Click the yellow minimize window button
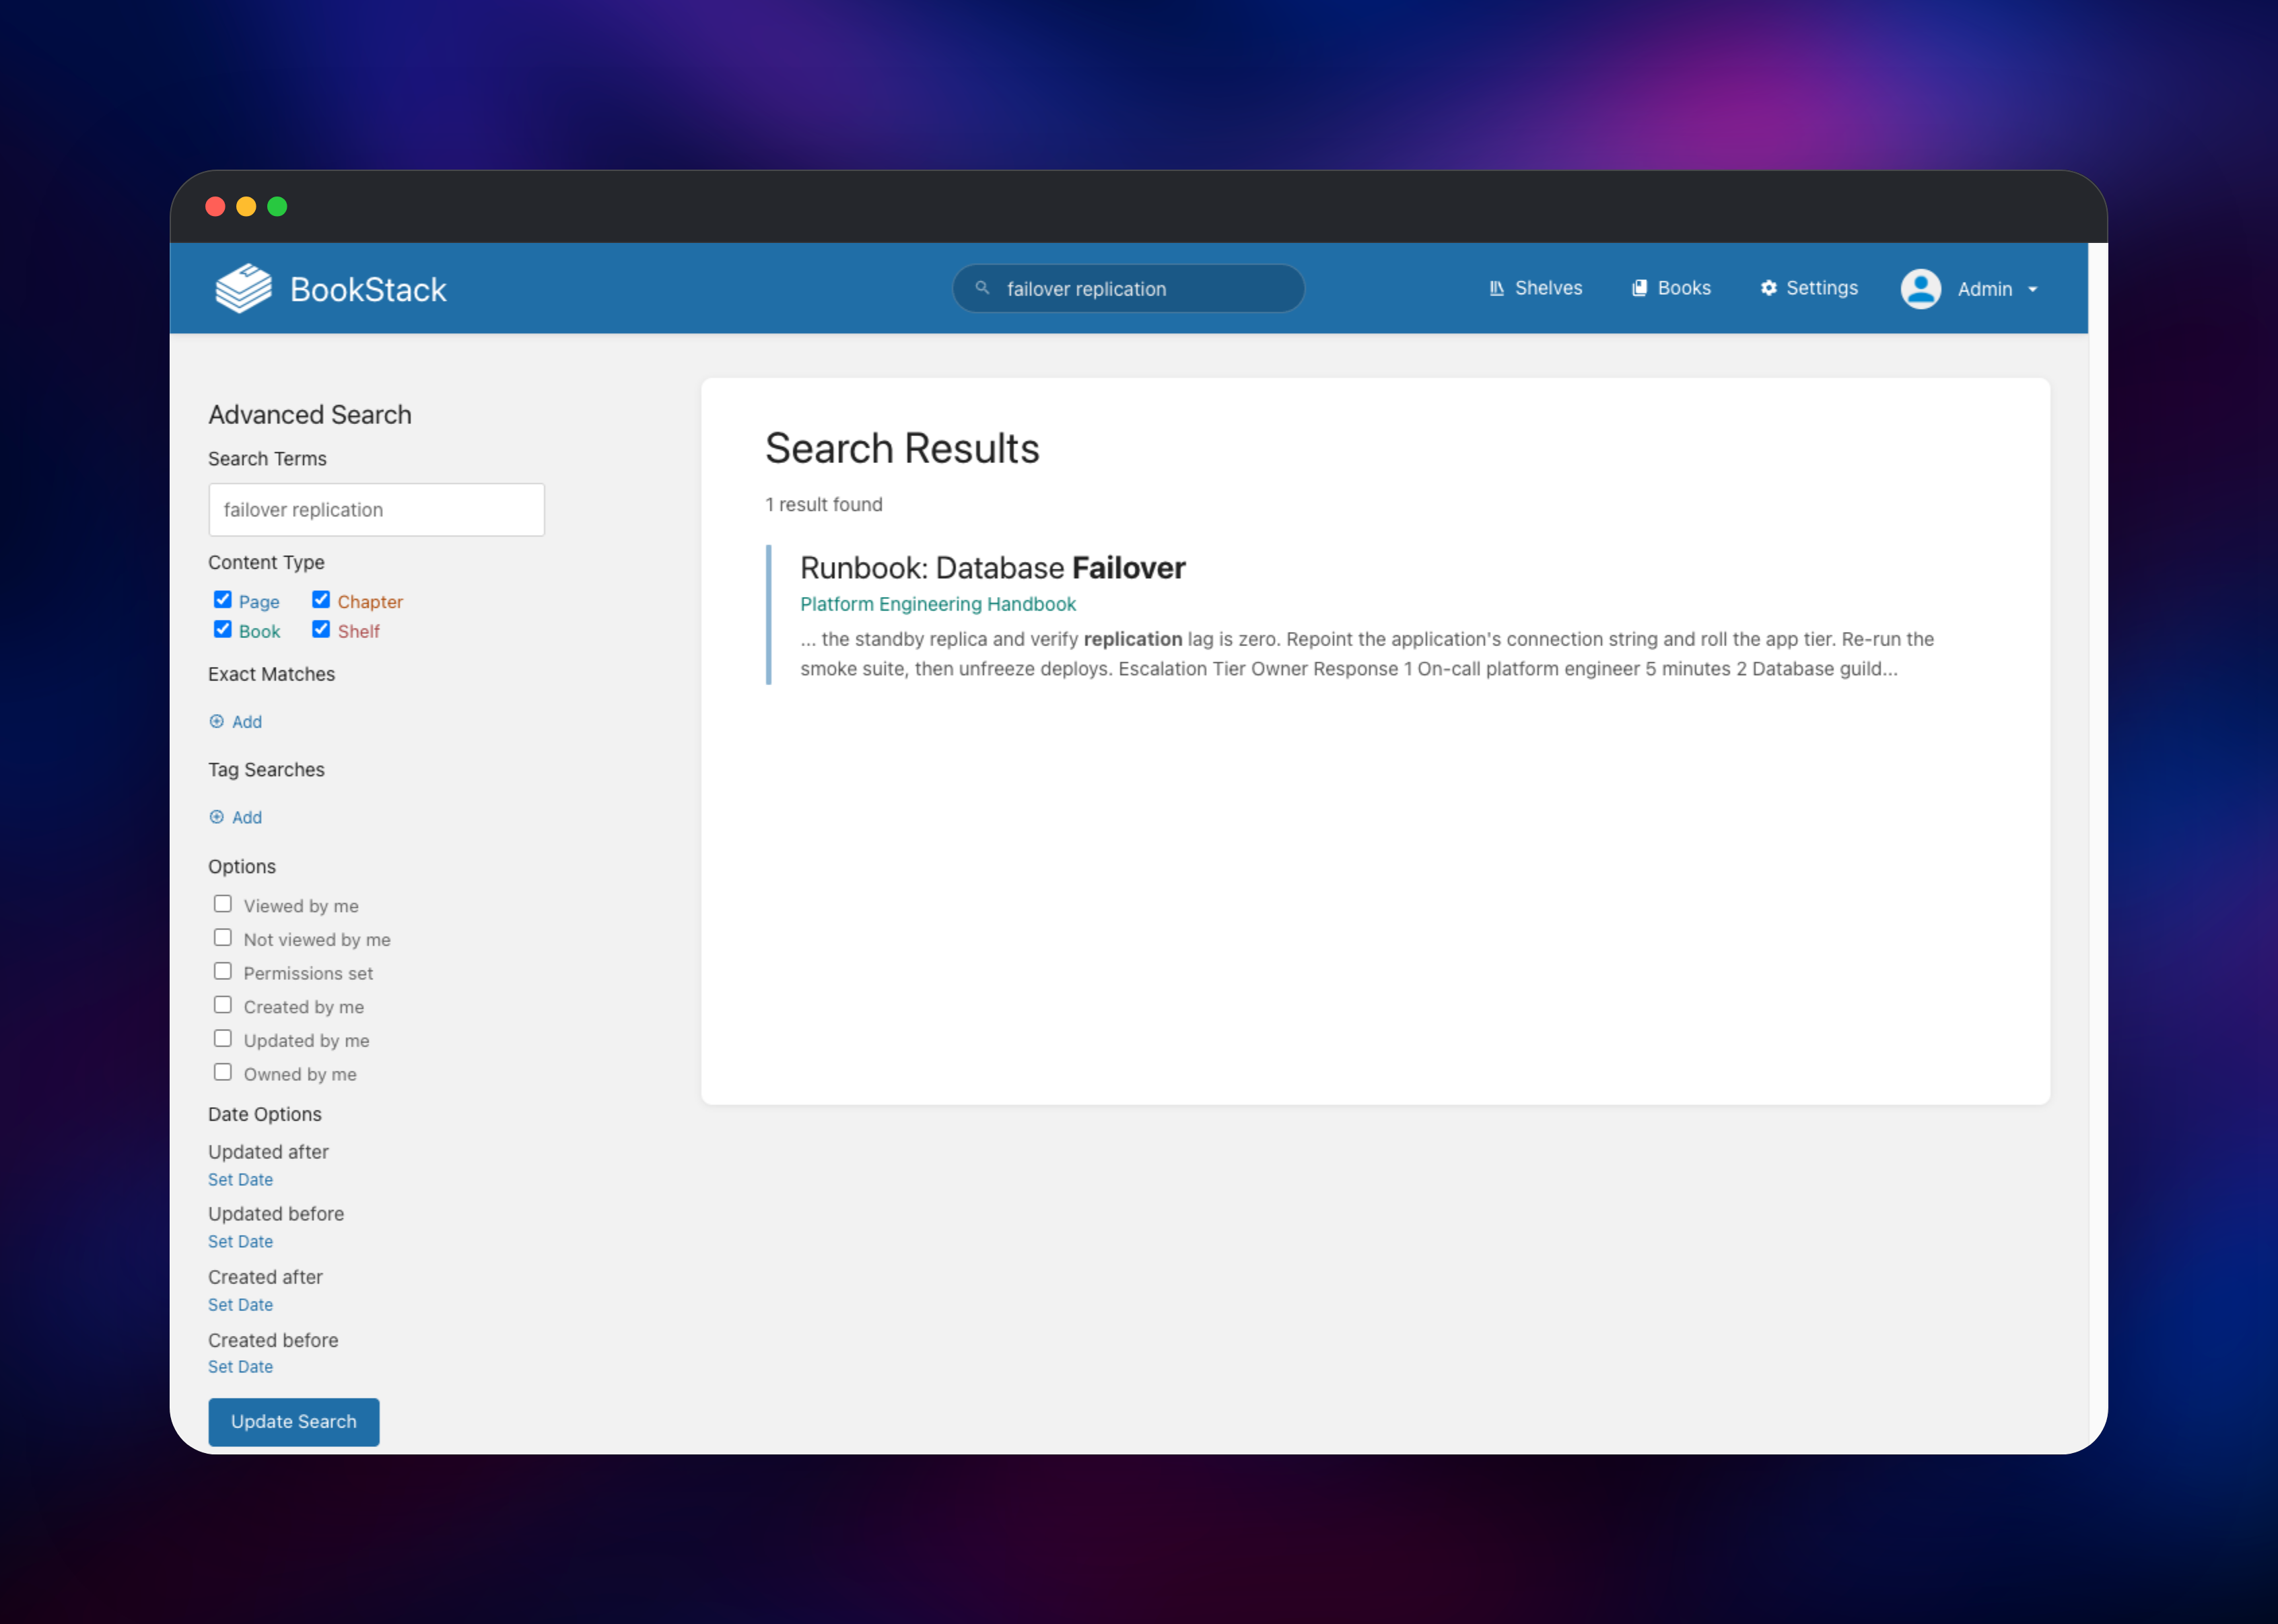The width and height of the screenshot is (2278, 1624). coord(246,207)
